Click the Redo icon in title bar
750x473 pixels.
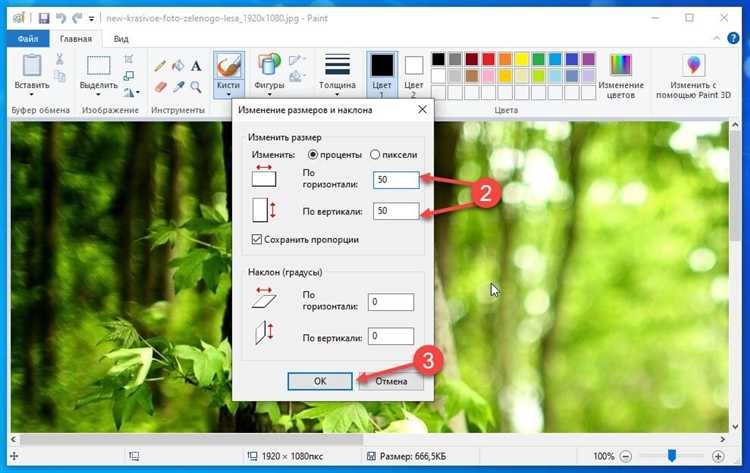click(x=77, y=18)
